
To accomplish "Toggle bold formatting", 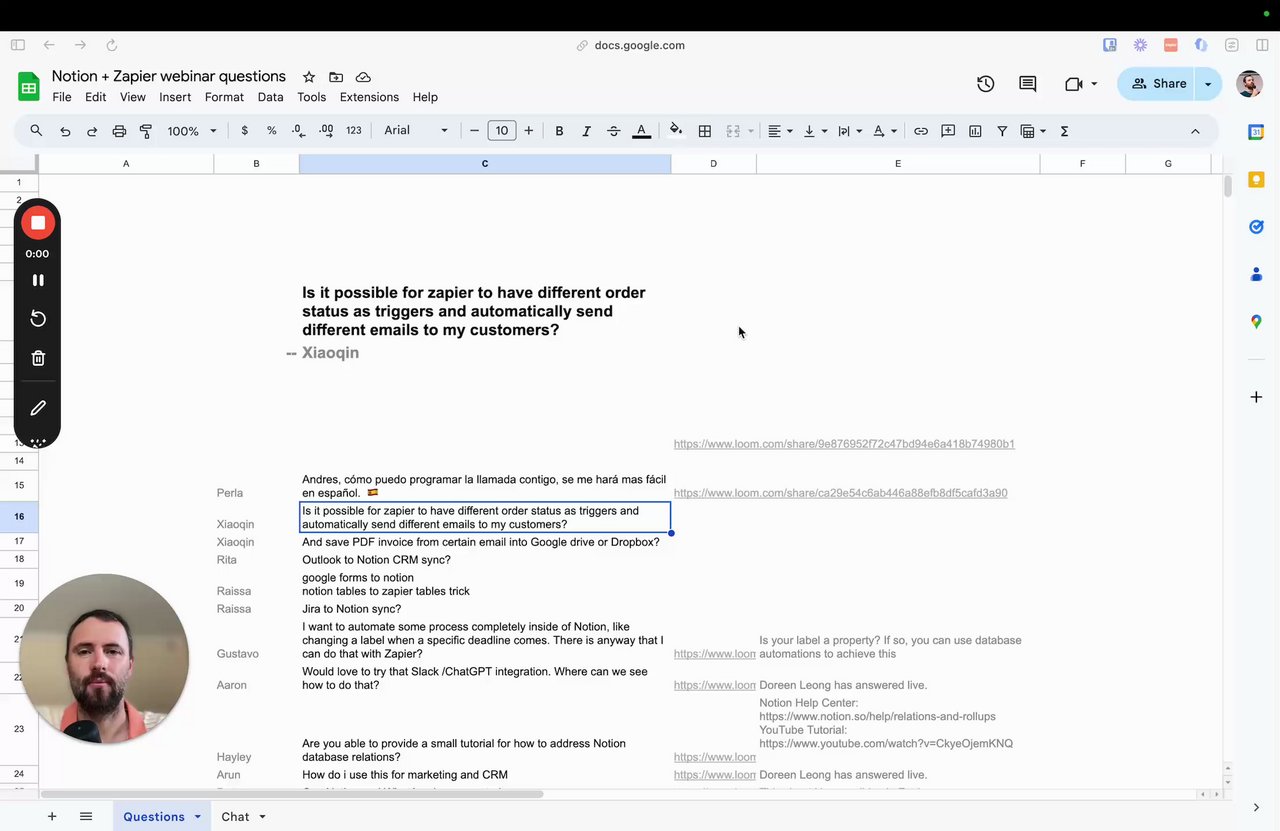I will [559, 131].
